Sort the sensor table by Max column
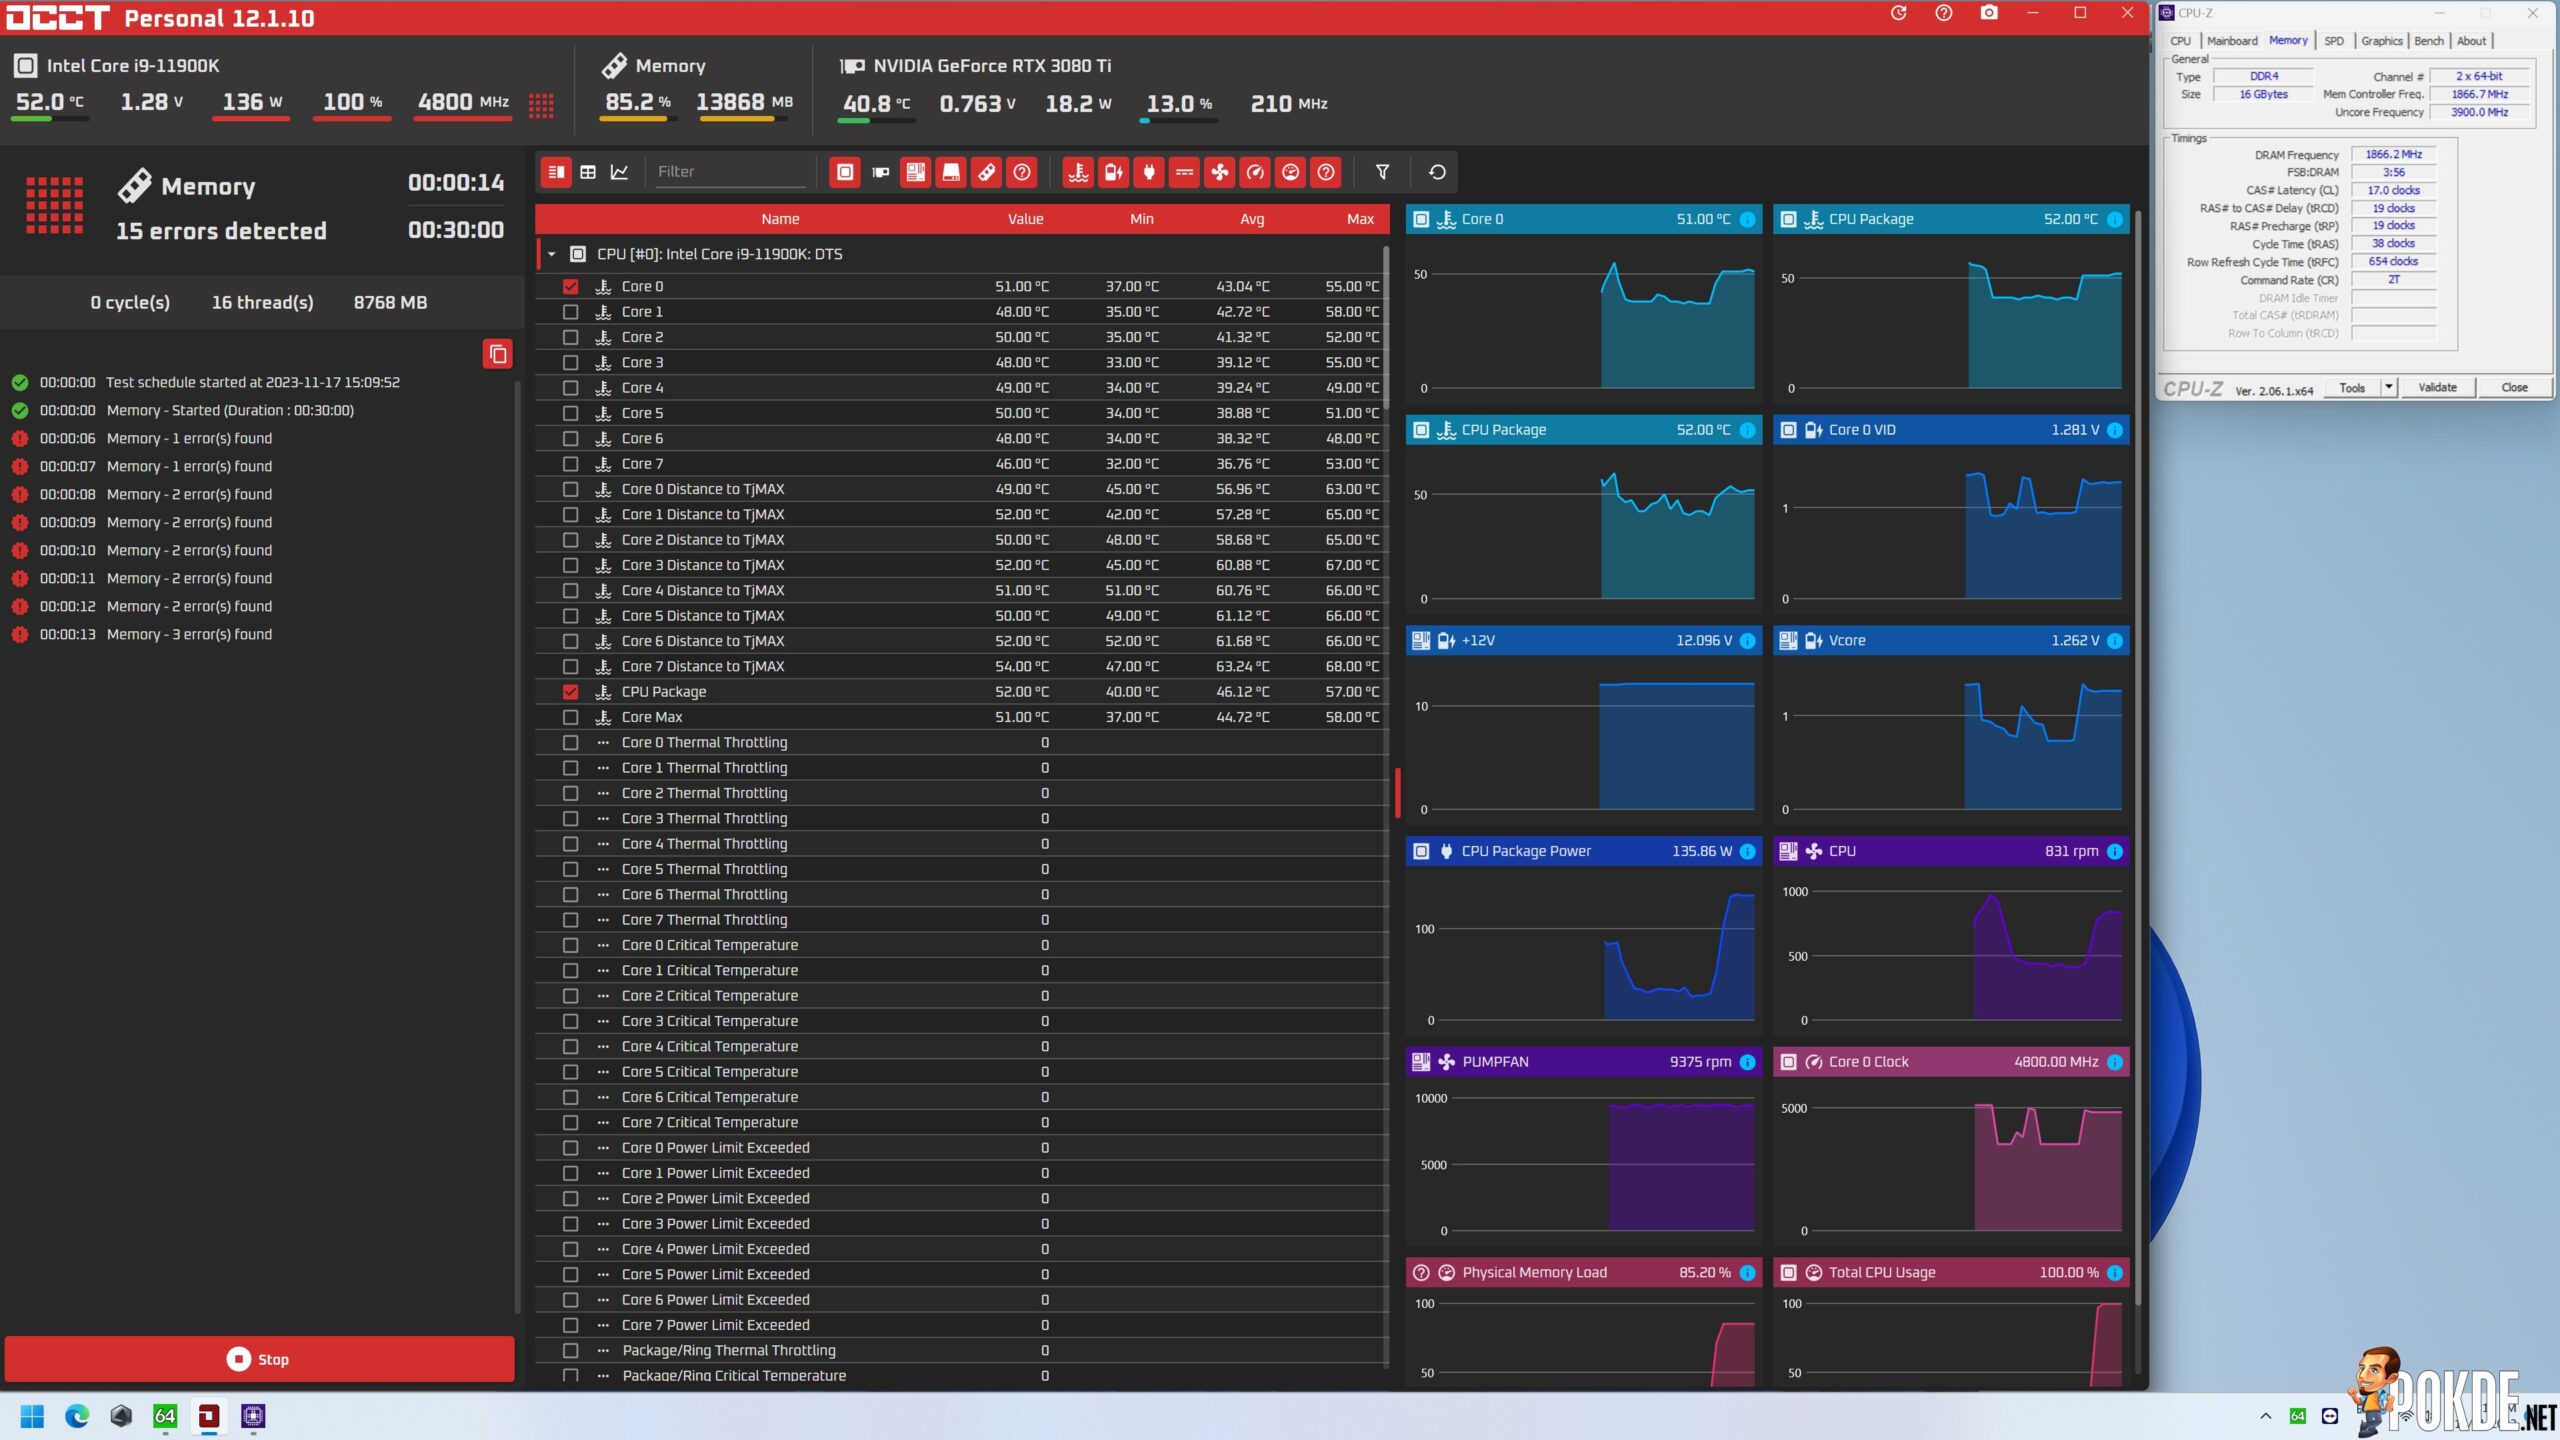The height and width of the screenshot is (1440, 2560). [1360, 219]
